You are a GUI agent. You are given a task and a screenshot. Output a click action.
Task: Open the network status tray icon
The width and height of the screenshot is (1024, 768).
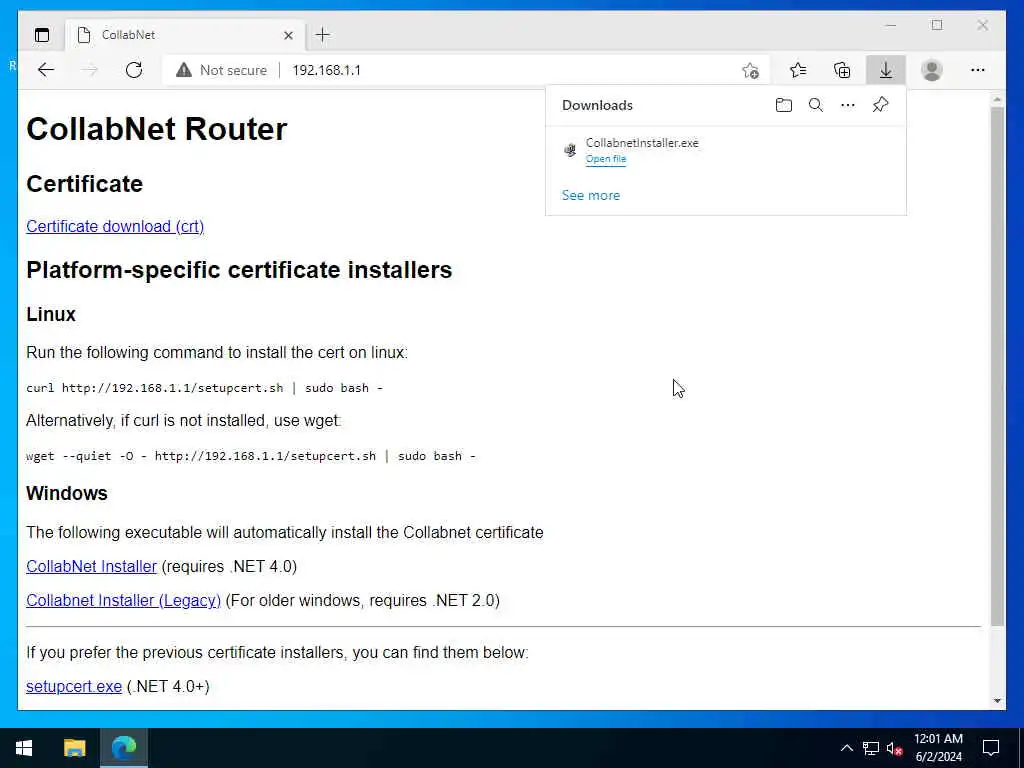click(870, 748)
